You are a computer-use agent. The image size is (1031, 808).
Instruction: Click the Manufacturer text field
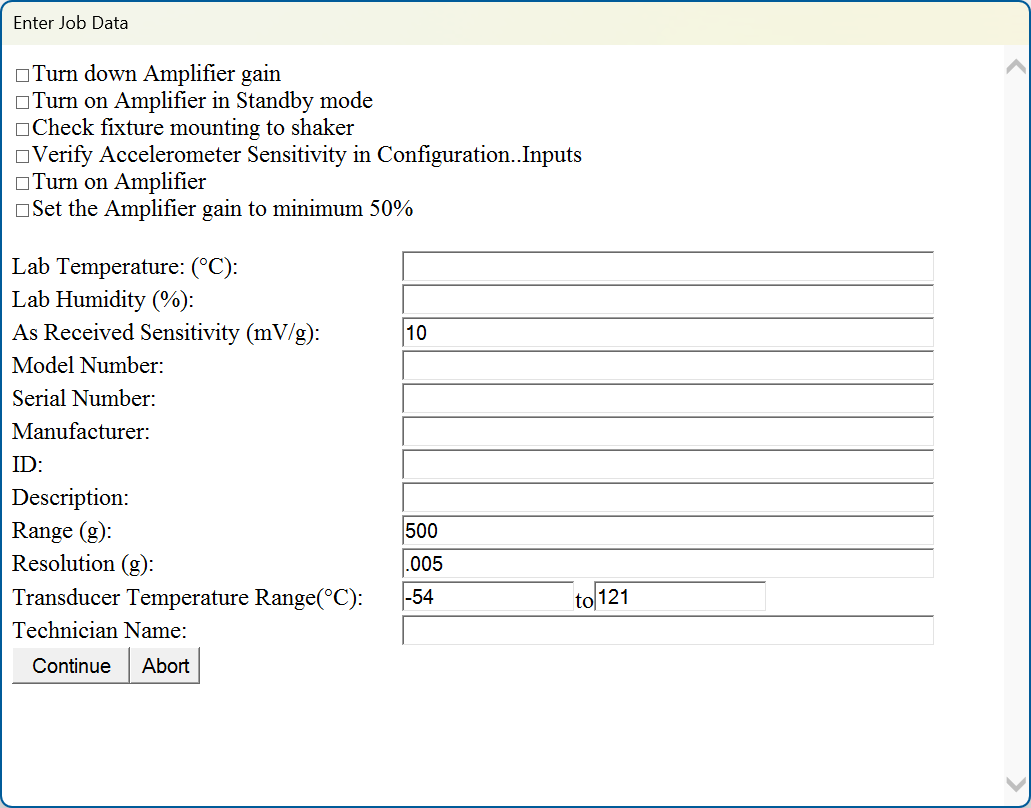(667, 432)
